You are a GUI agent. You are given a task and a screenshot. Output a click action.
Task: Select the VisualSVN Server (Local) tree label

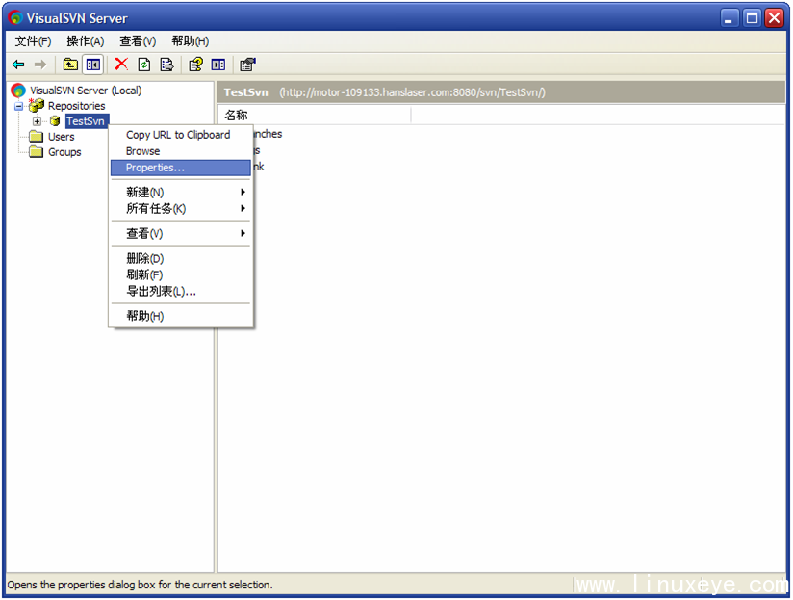[85, 91]
